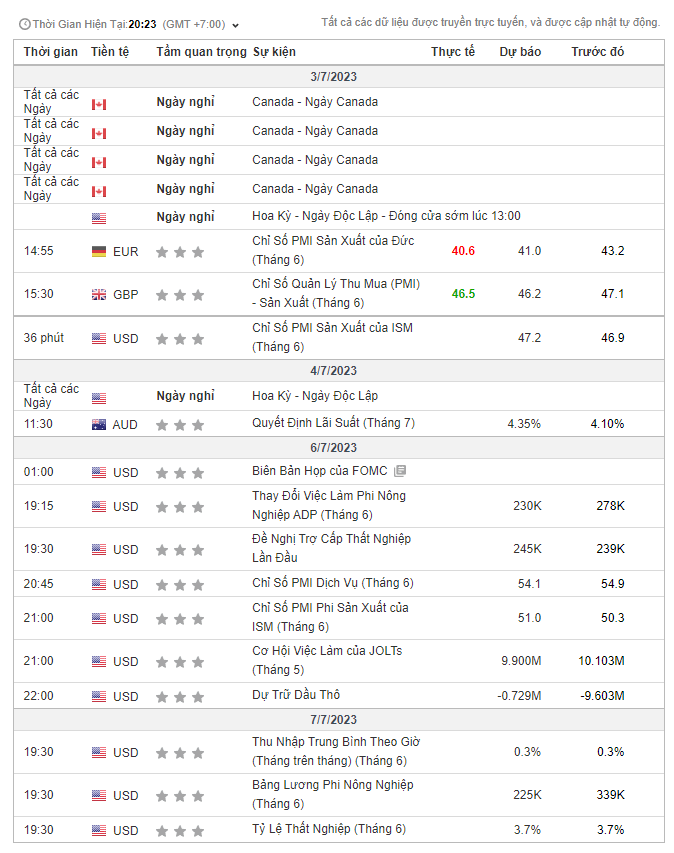Click importance stars for AUD Quyết Định Lãi Suất

(x=180, y=425)
